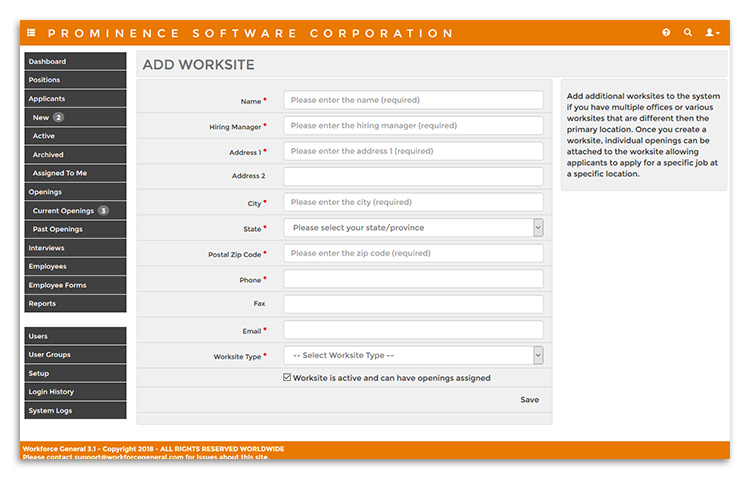Click the Save button
Viewport: 750px width, 479px height.
point(529,400)
